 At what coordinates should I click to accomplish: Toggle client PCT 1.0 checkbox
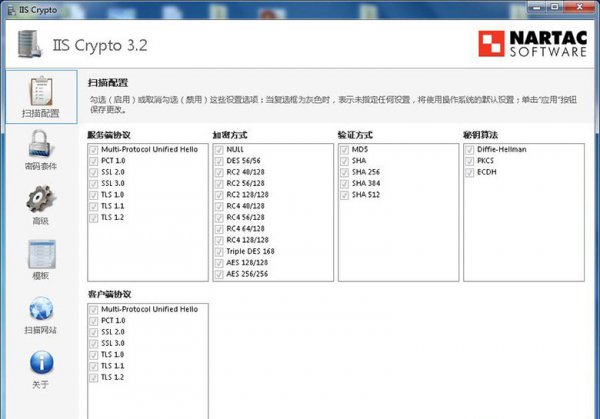(94, 321)
